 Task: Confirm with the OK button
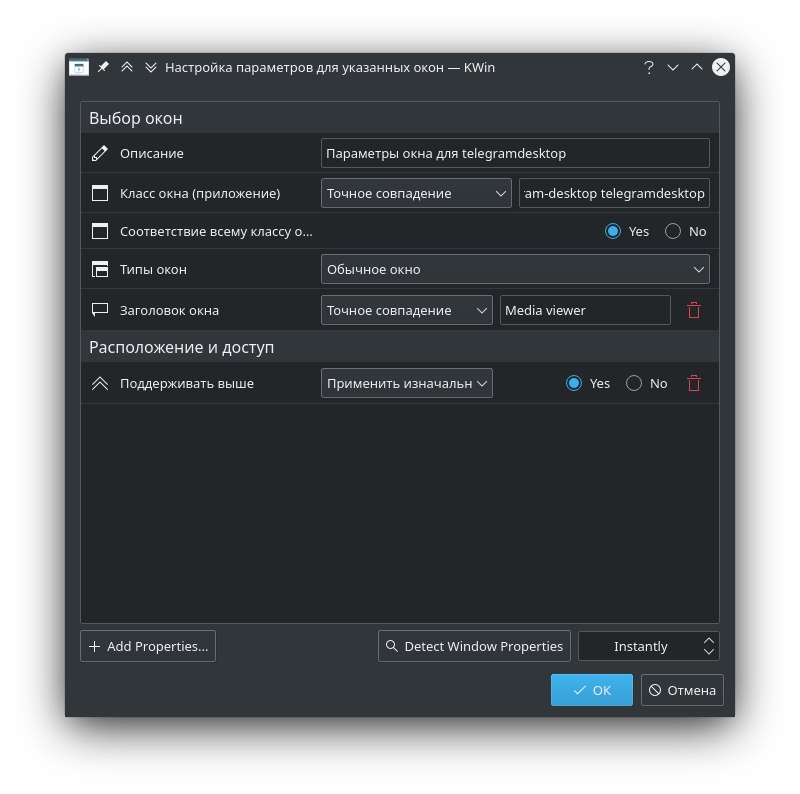tap(592, 690)
